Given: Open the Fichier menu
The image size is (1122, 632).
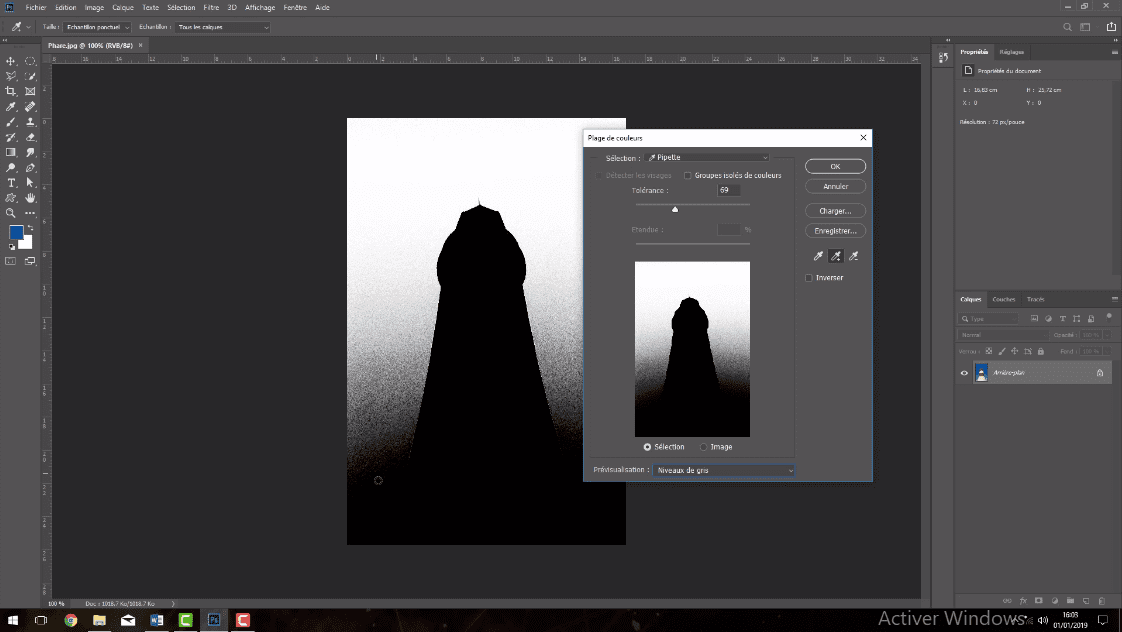Looking at the screenshot, I should [36, 7].
